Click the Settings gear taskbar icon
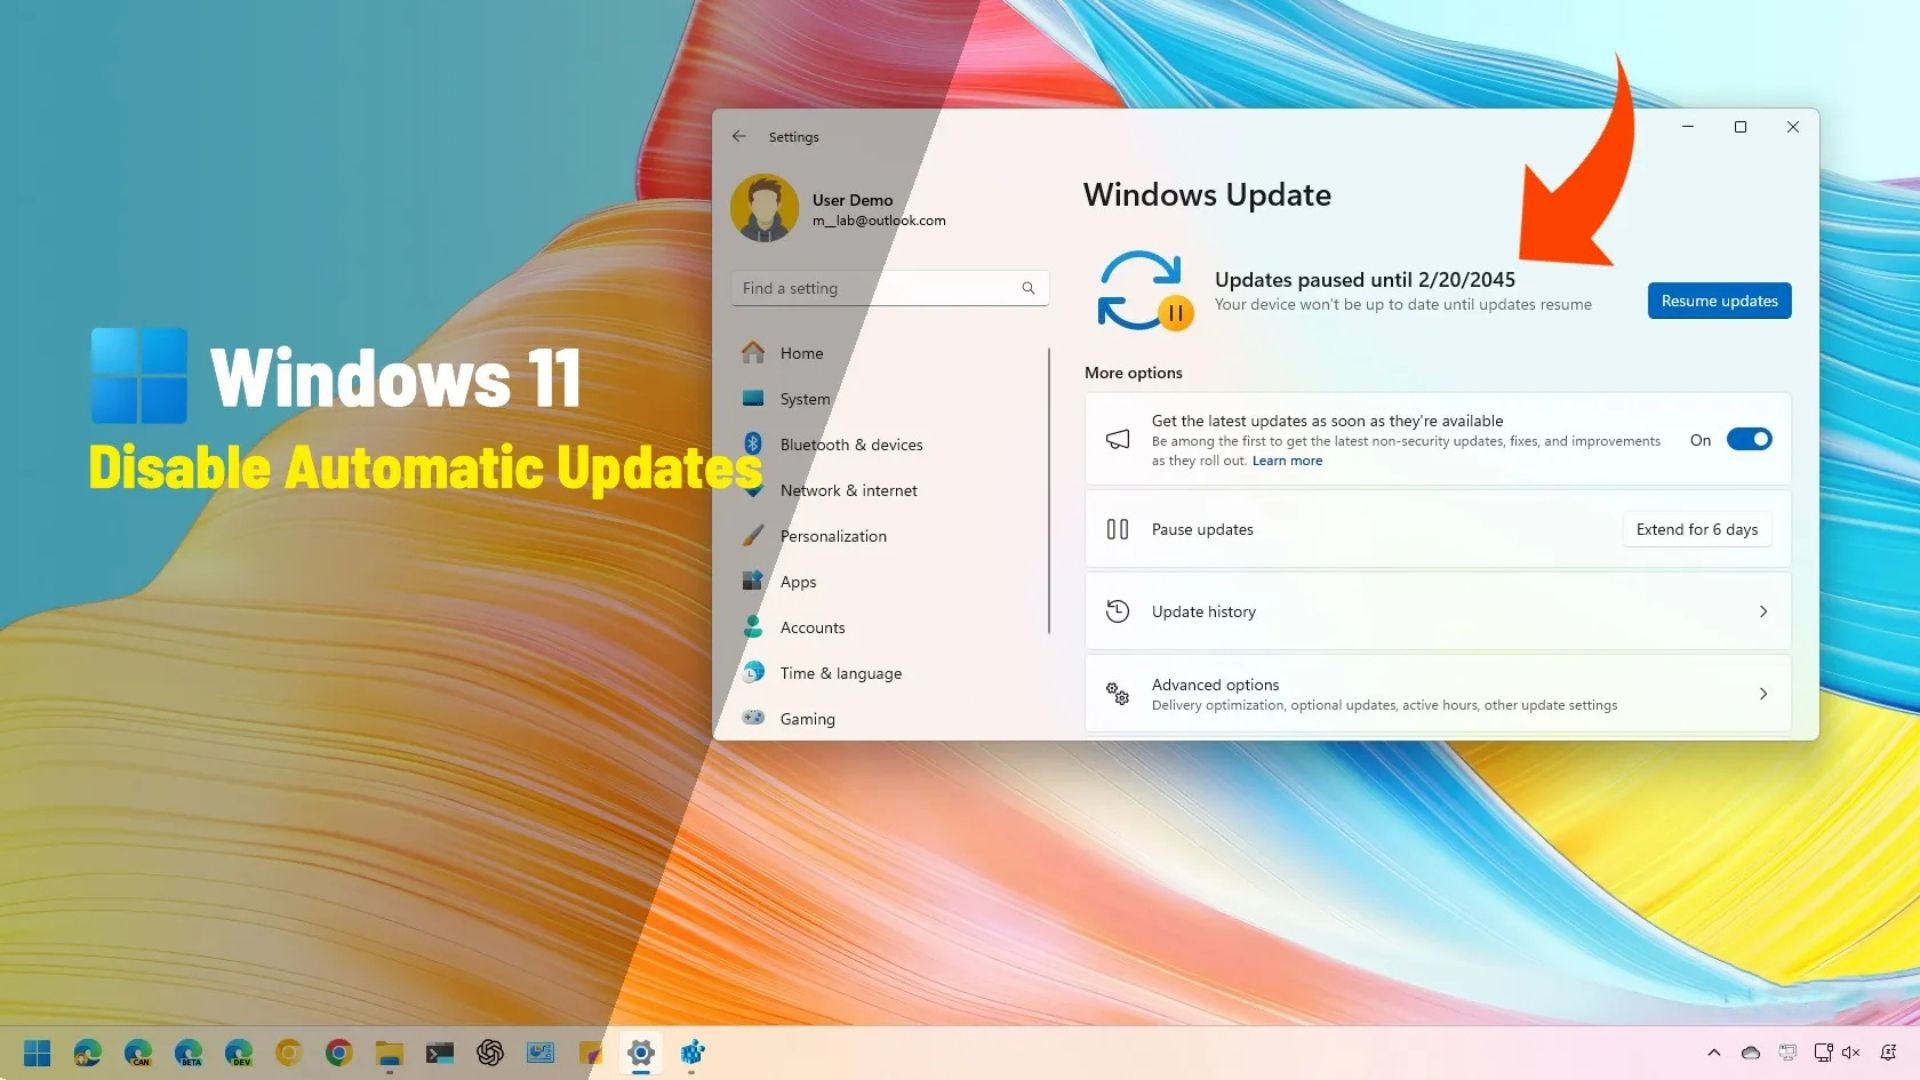The height and width of the screenshot is (1080, 1920). point(641,1053)
